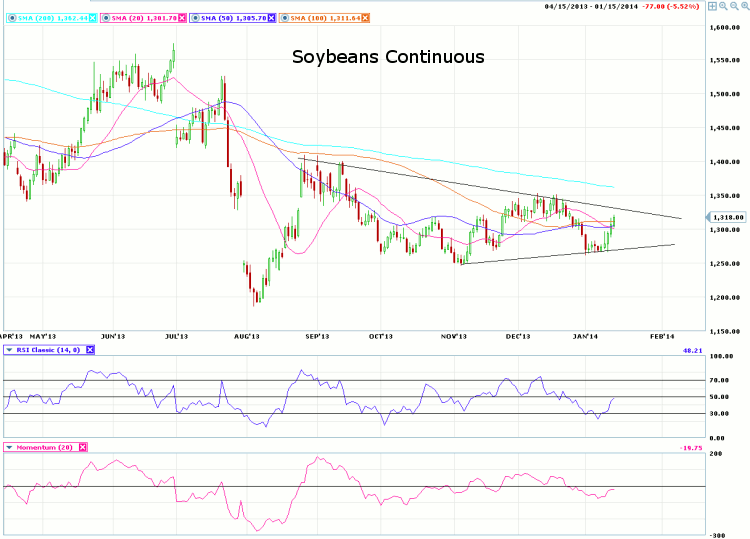The width and height of the screenshot is (750, 539).
Task: Expand the Momentum dropdown arrow
Action: pyautogui.click(x=10, y=447)
